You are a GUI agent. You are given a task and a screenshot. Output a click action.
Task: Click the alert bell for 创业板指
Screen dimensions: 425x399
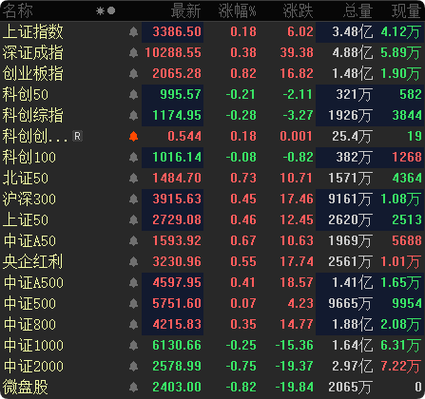point(133,74)
